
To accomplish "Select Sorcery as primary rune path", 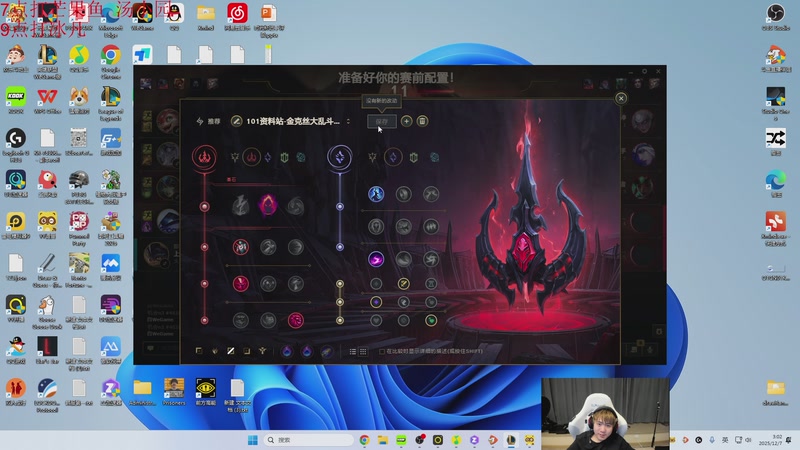I will (268, 158).
